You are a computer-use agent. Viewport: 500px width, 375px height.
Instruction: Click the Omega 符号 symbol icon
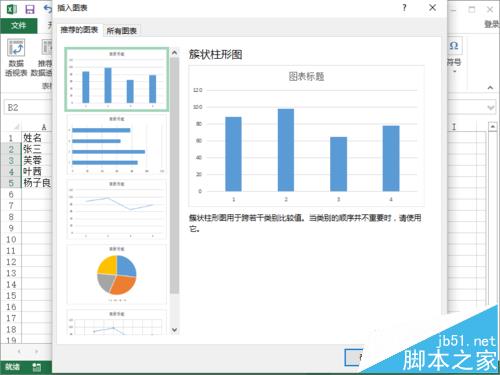click(x=454, y=46)
